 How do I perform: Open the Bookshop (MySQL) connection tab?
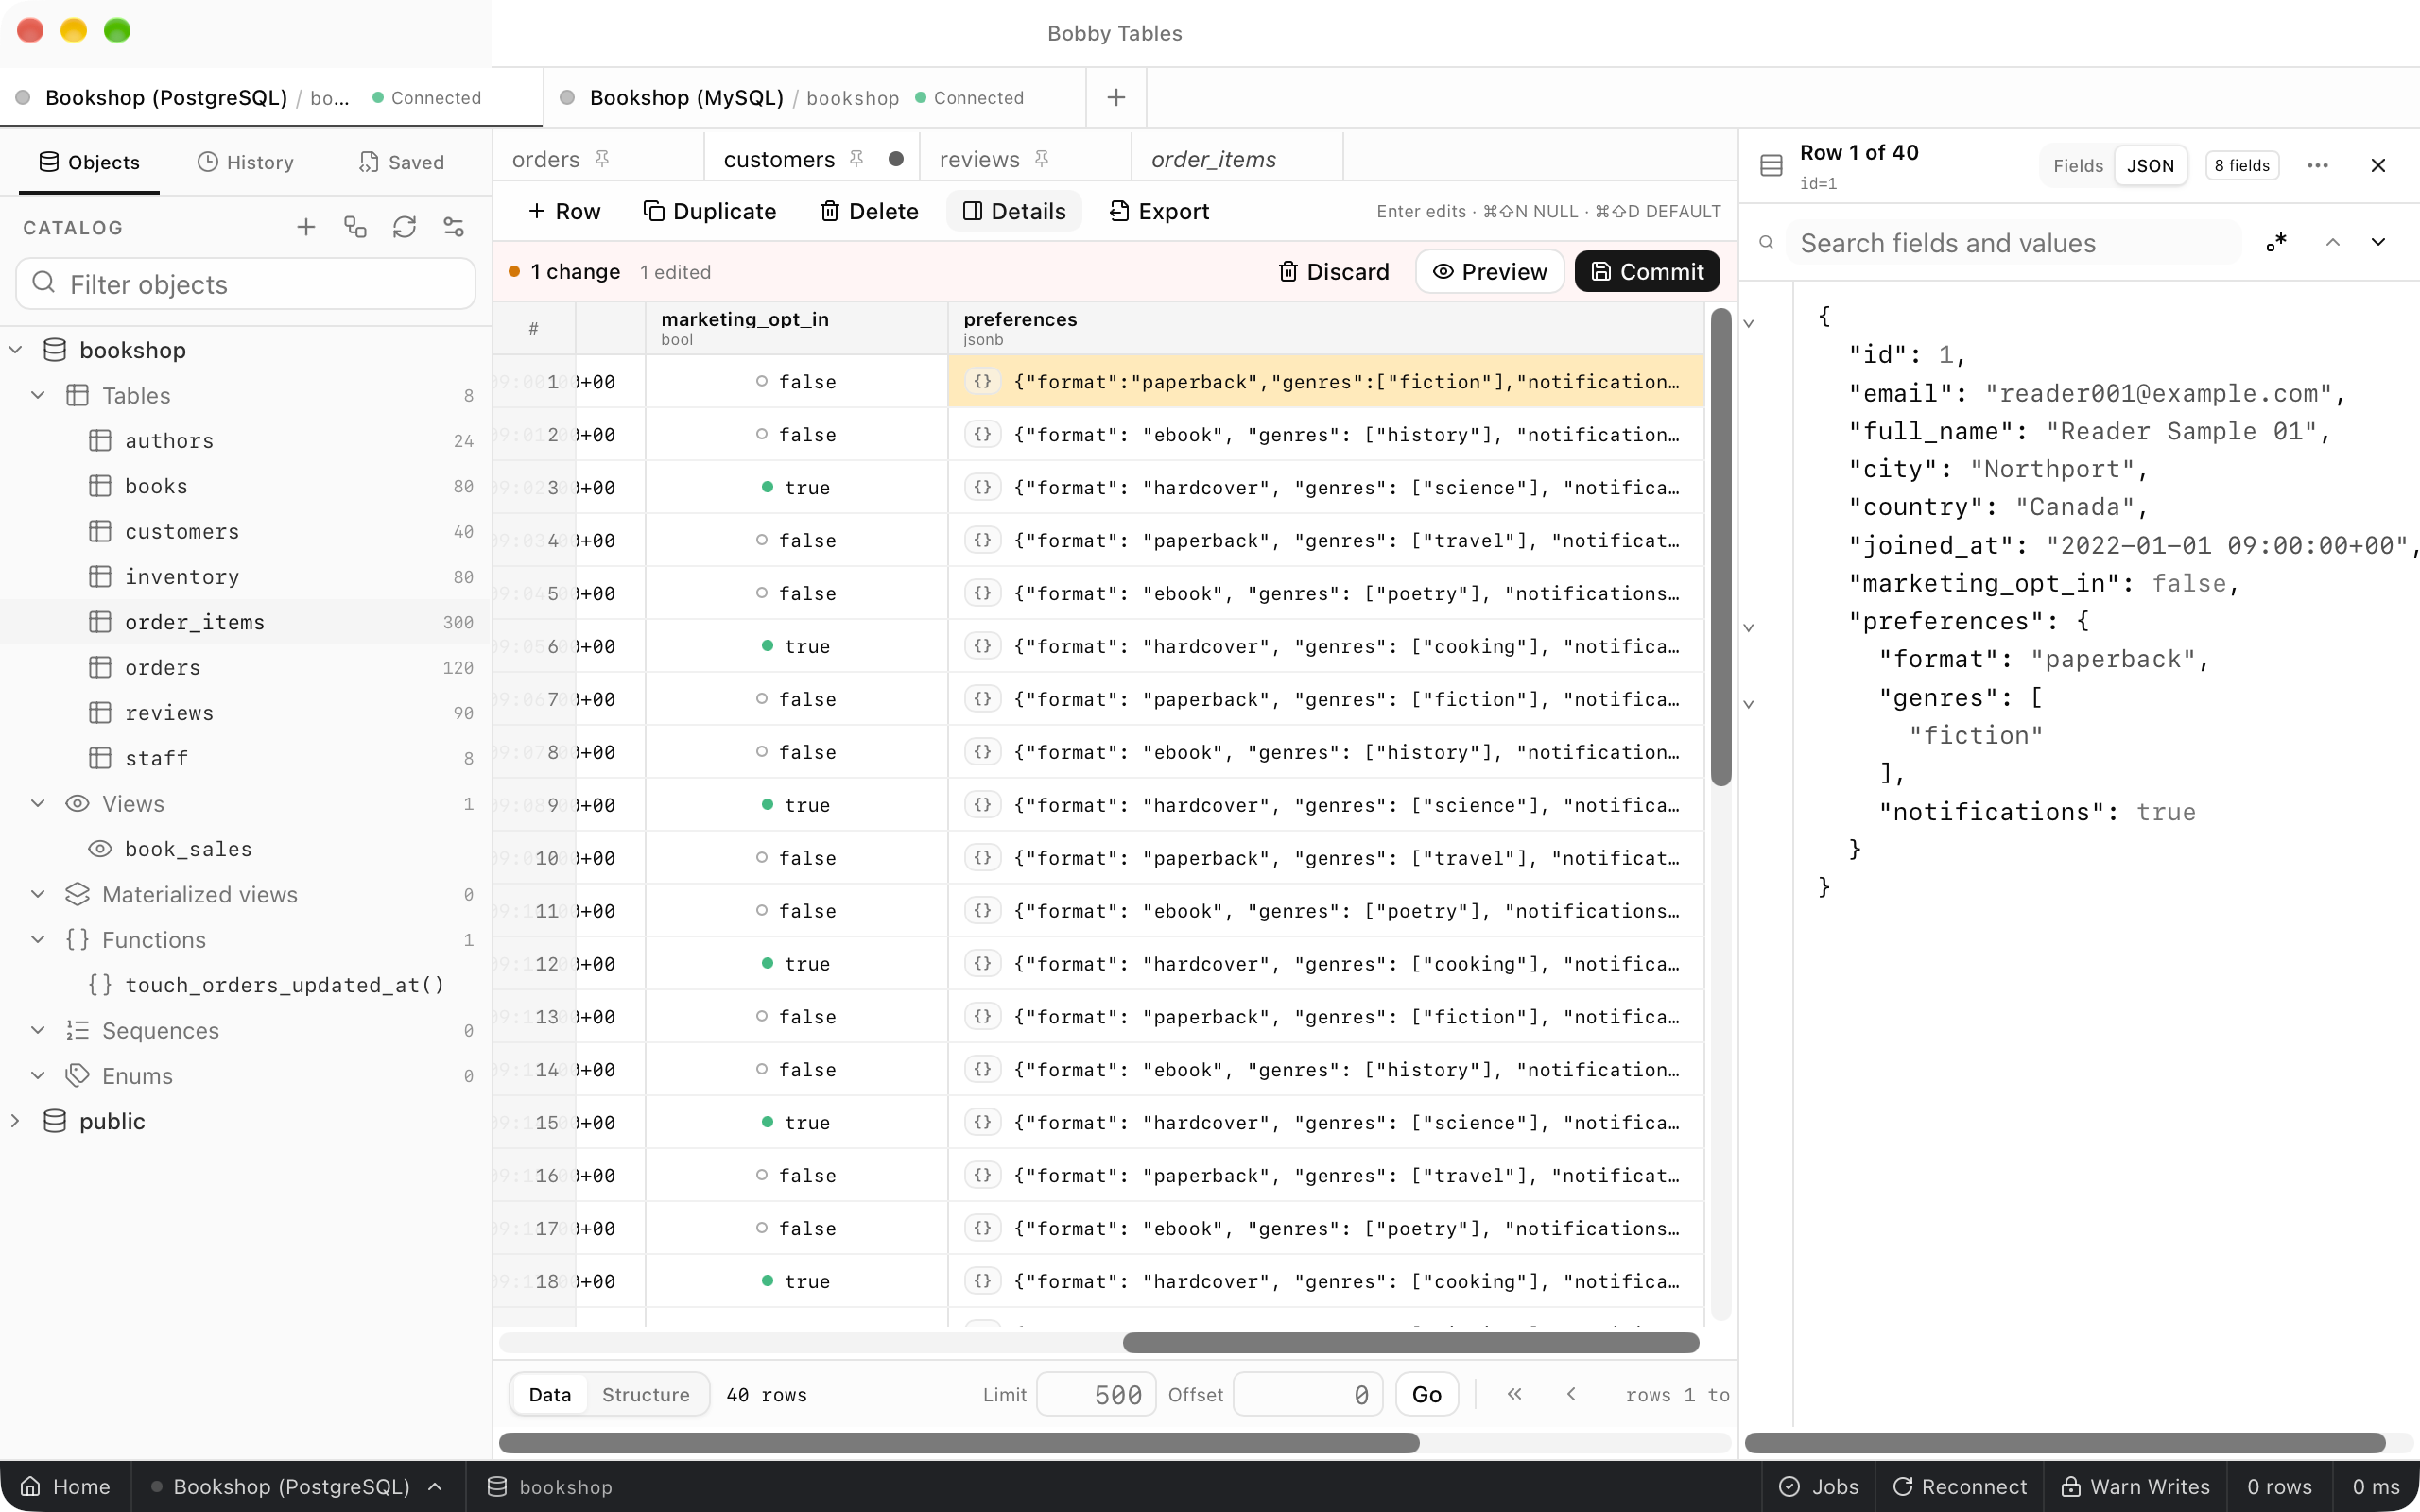pyautogui.click(x=815, y=97)
